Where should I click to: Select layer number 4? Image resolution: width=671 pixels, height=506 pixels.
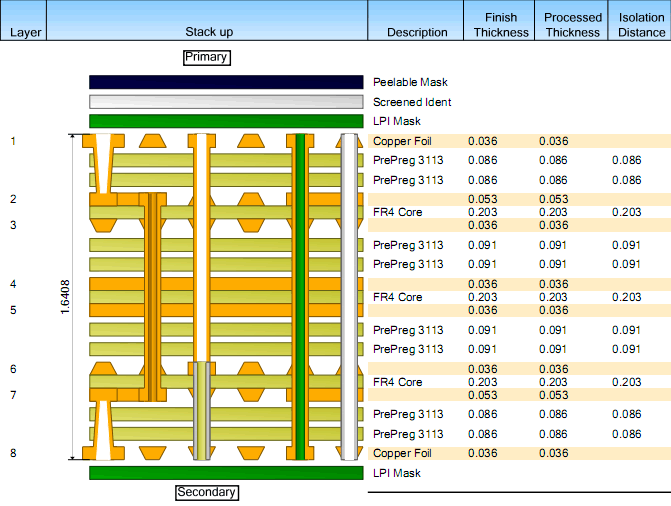coord(13,284)
